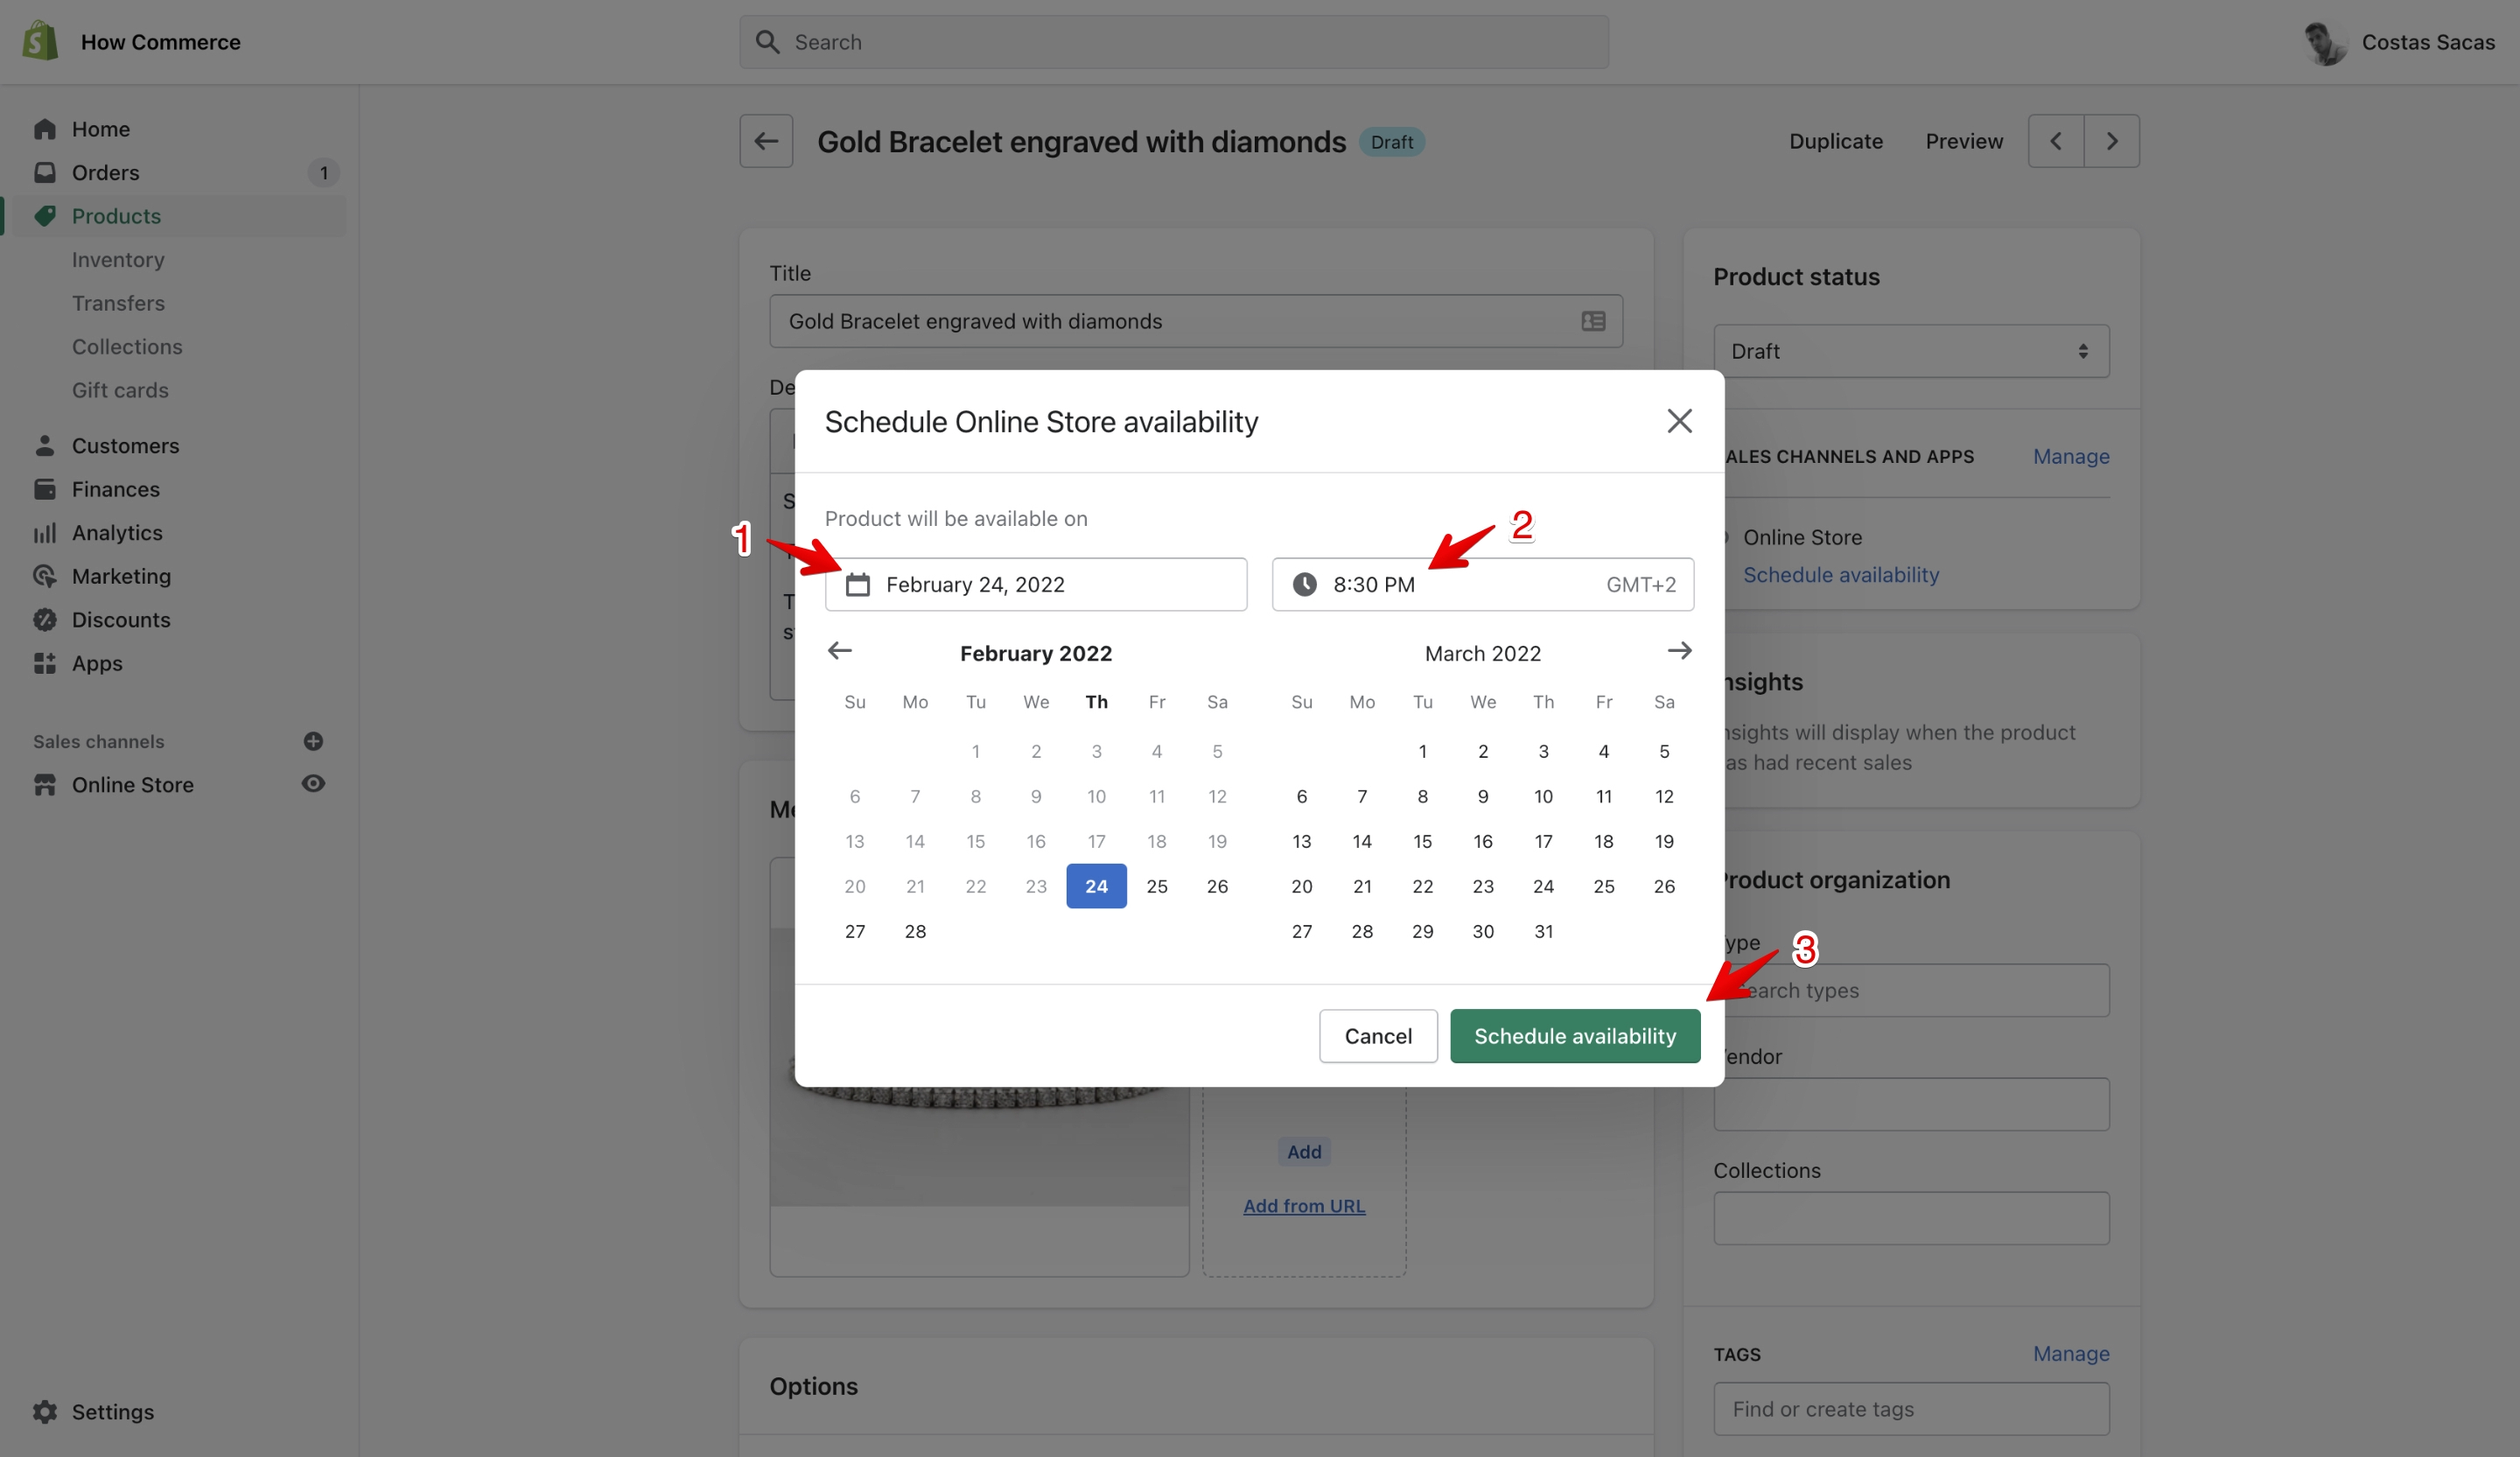Close the schedule availability dialog
The height and width of the screenshot is (1457, 2520).
point(1679,421)
